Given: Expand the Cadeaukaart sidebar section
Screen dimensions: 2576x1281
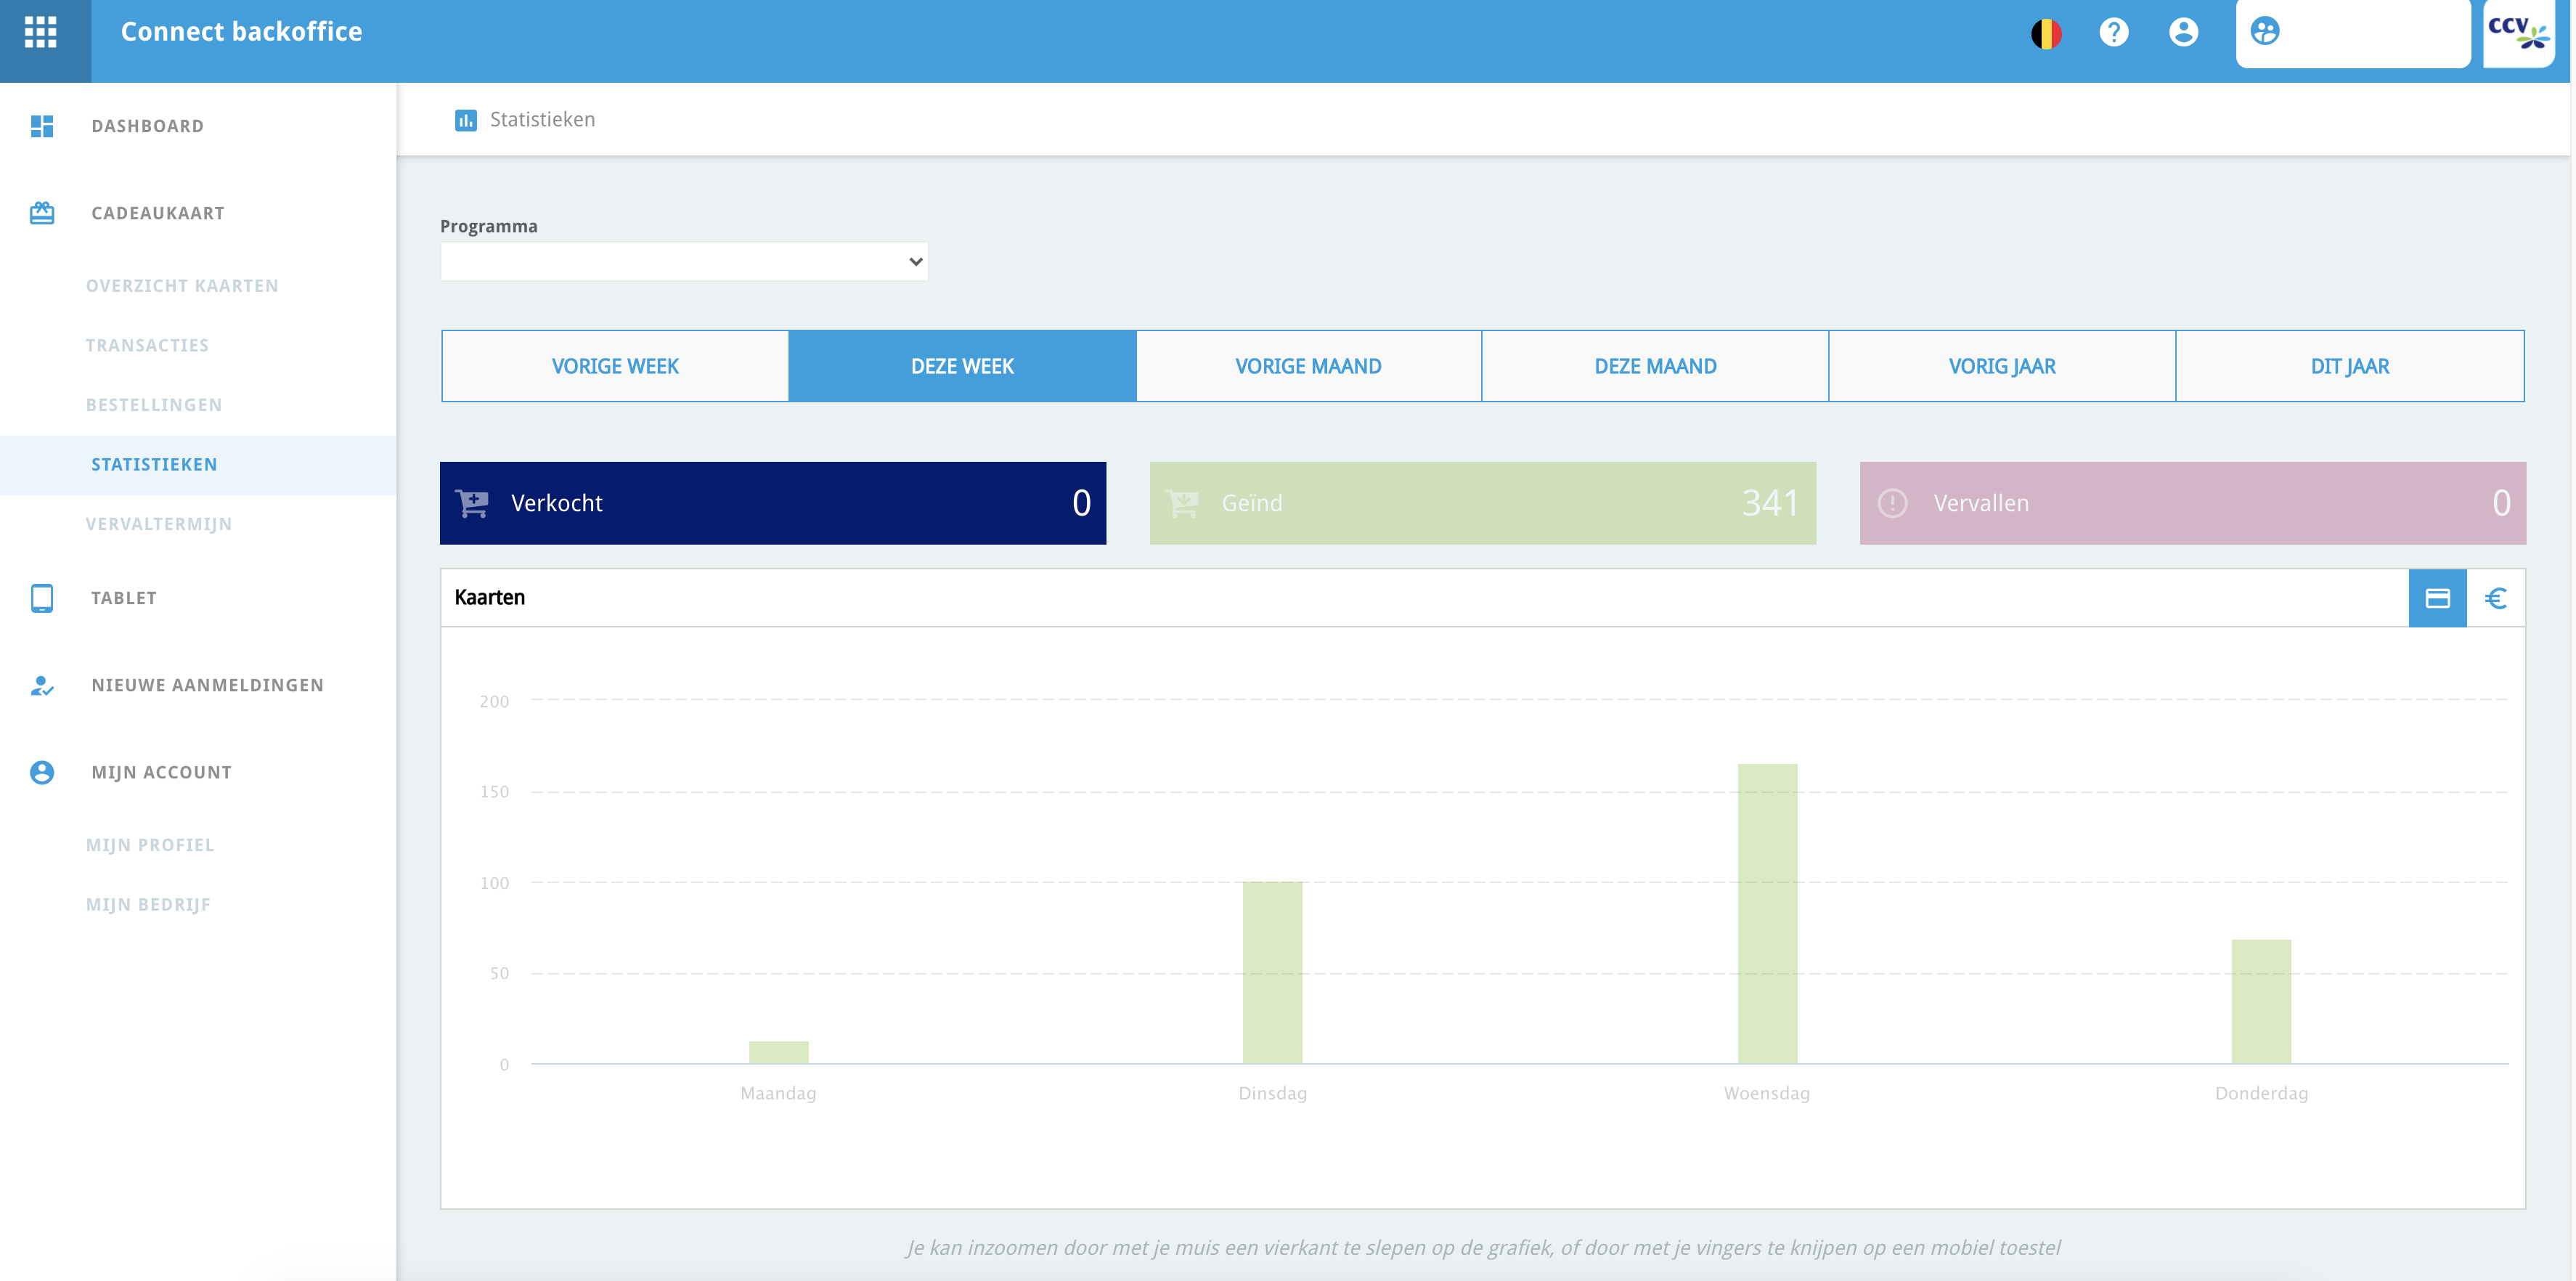Looking at the screenshot, I should (158, 213).
